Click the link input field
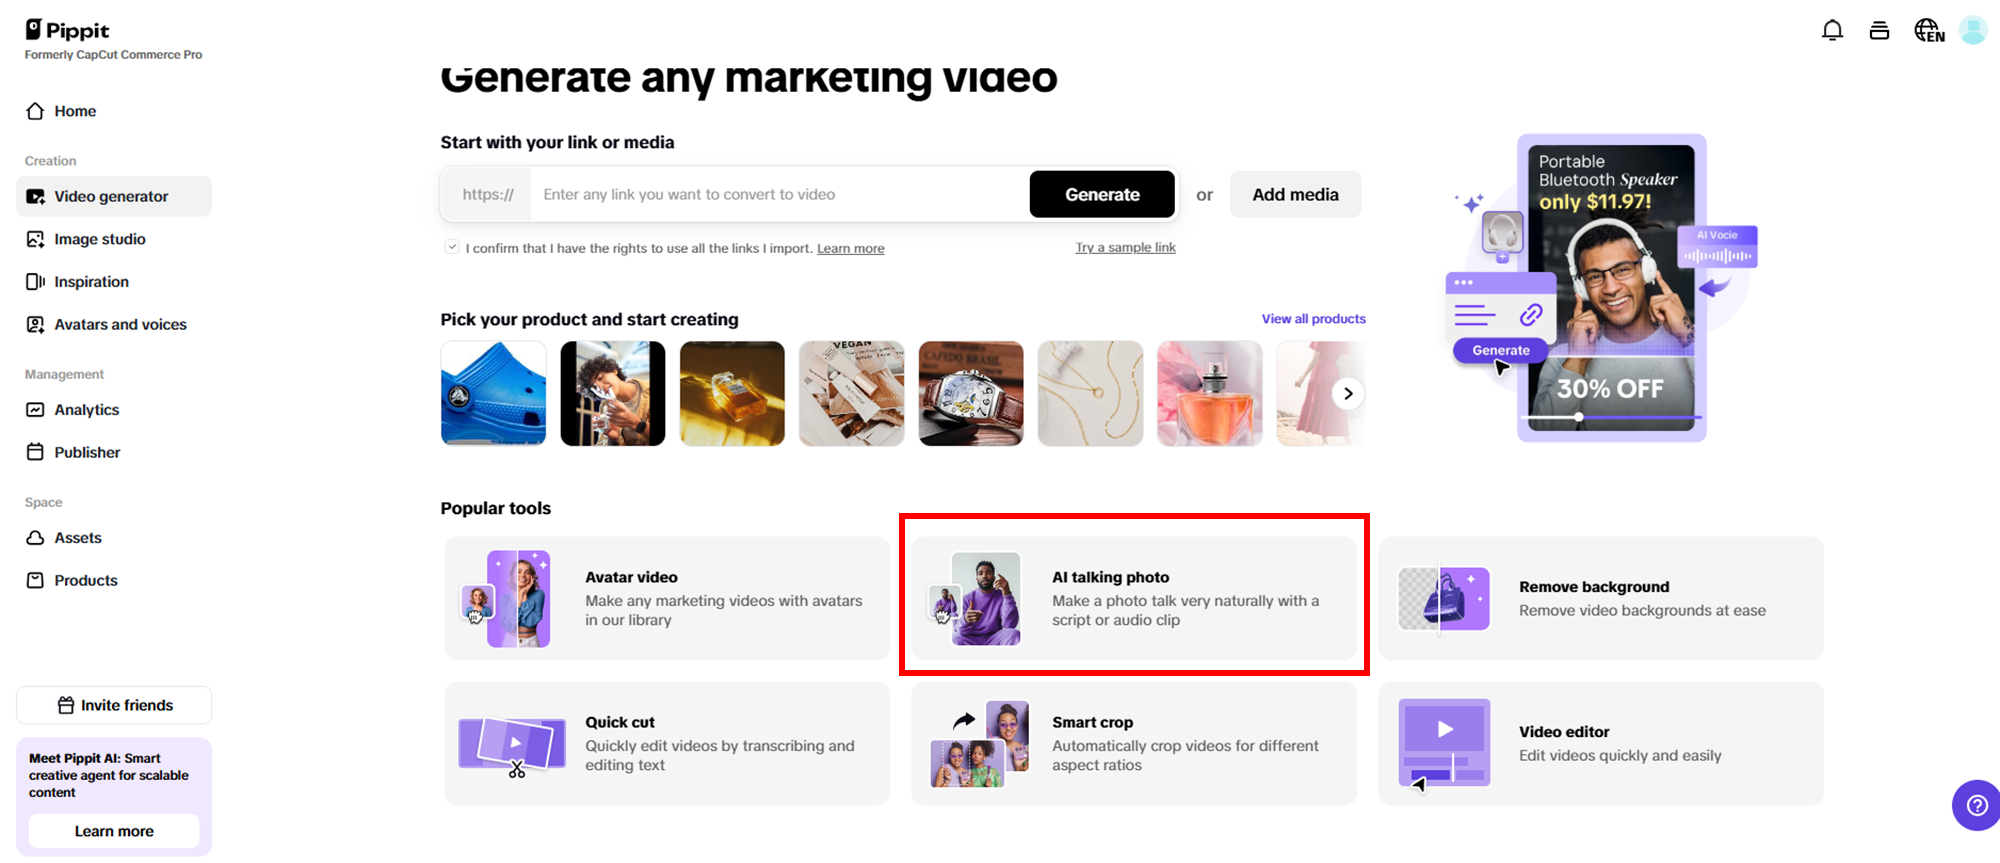 coord(780,195)
